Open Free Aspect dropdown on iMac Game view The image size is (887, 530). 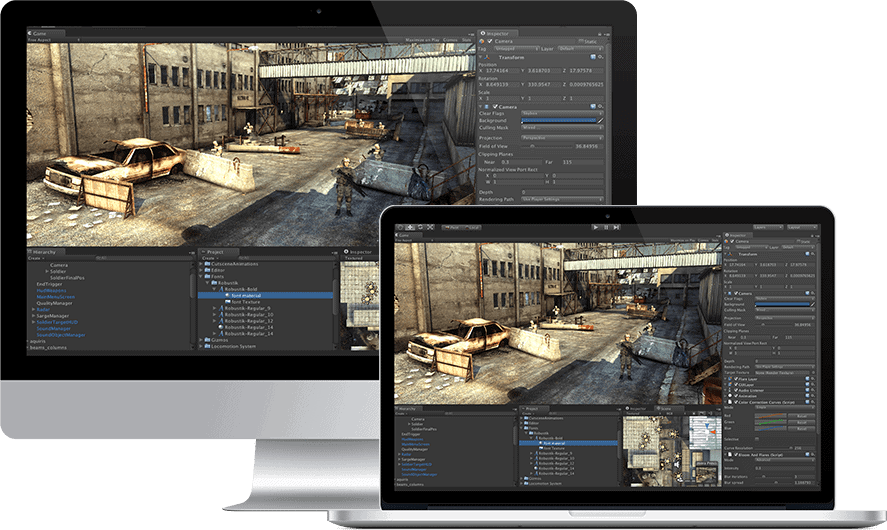[54, 40]
